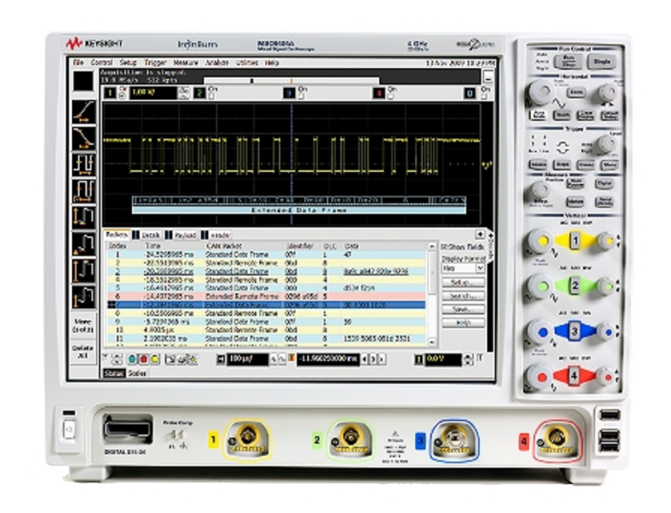Toggle the Show Fields checkbox

pos(445,247)
